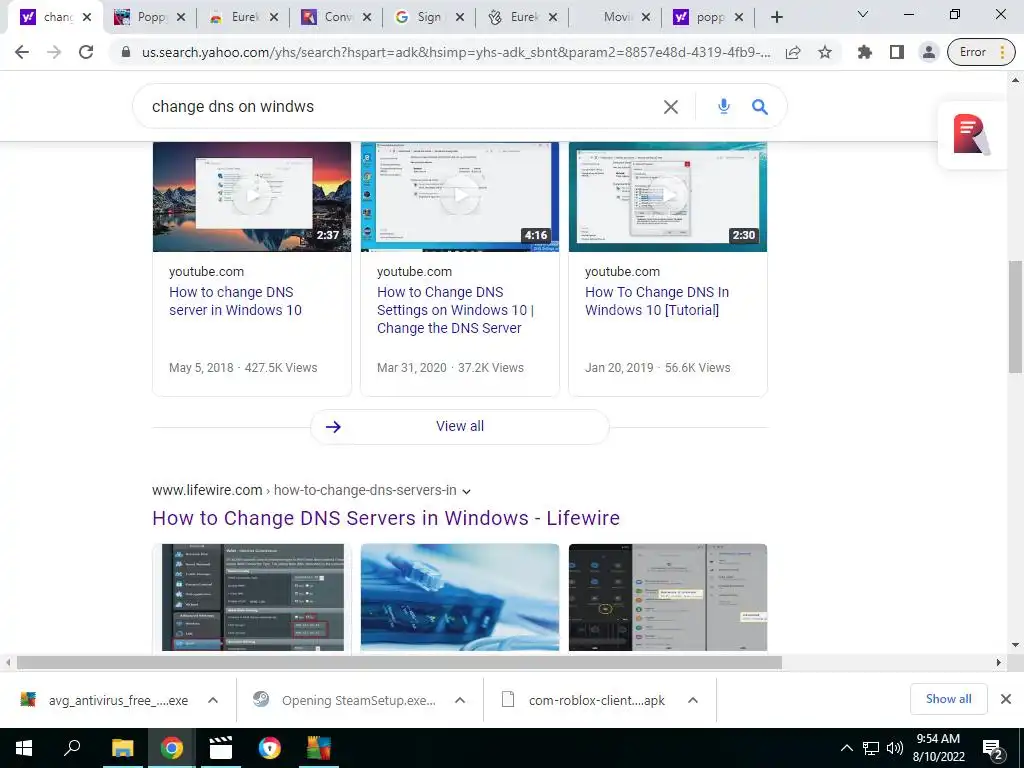Open the dark phone settings image
The height and width of the screenshot is (768, 1024).
(667, 597)
